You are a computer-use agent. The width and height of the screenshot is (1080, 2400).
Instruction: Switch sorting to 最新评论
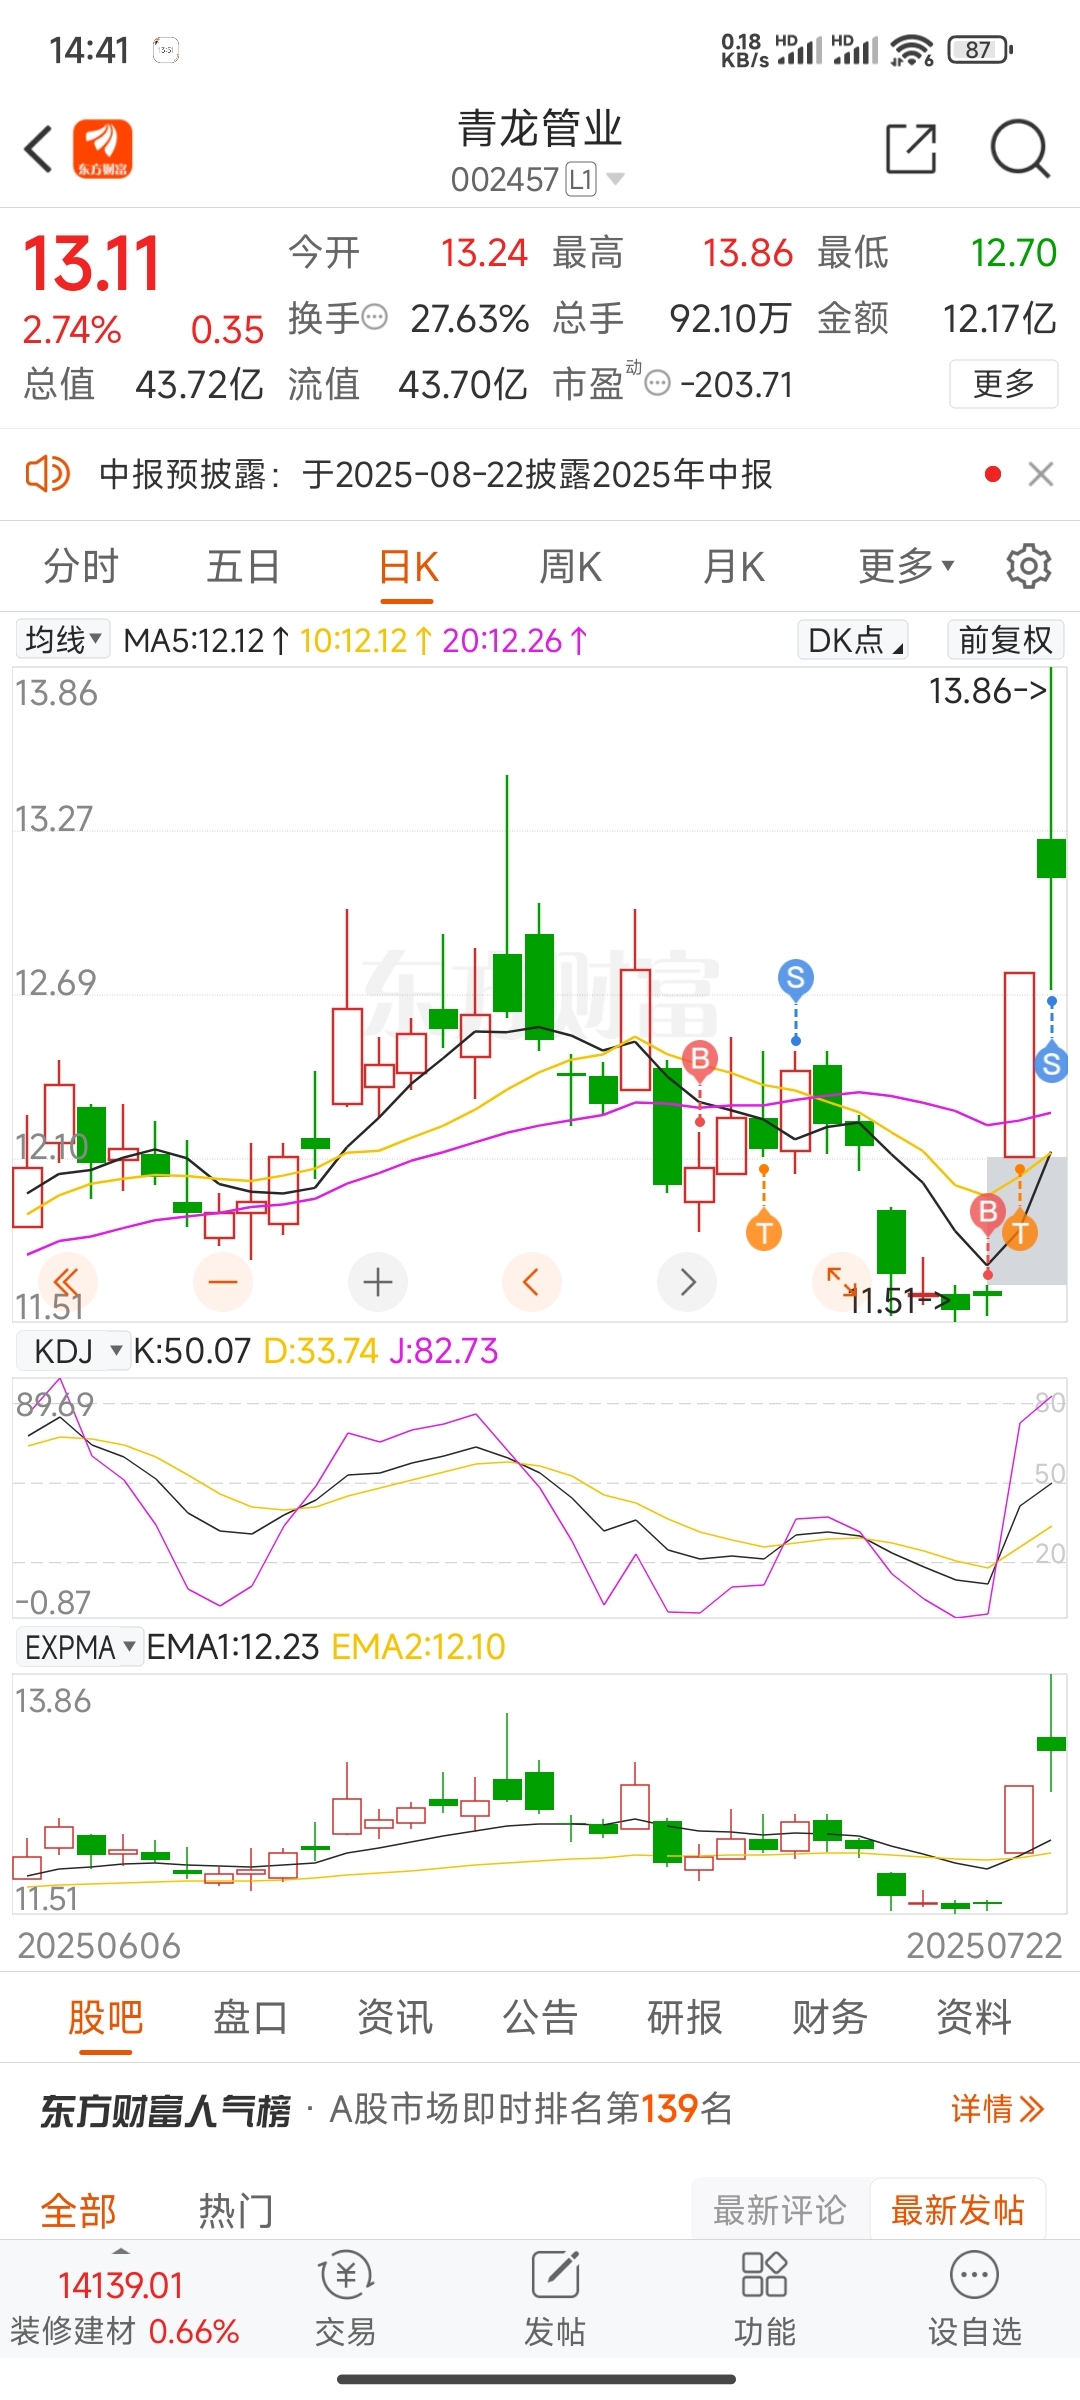tap(780, 2210)
